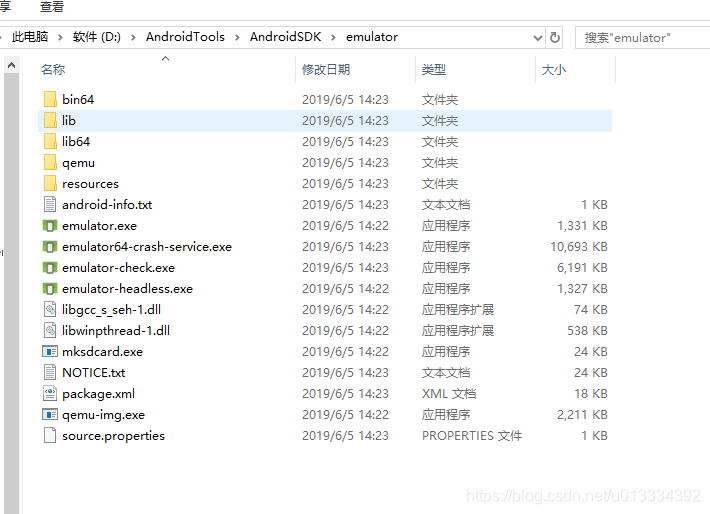Click the XML 文档 type cell
The image size is (710, 514).
pyautogui.click(x=449, y=394)
